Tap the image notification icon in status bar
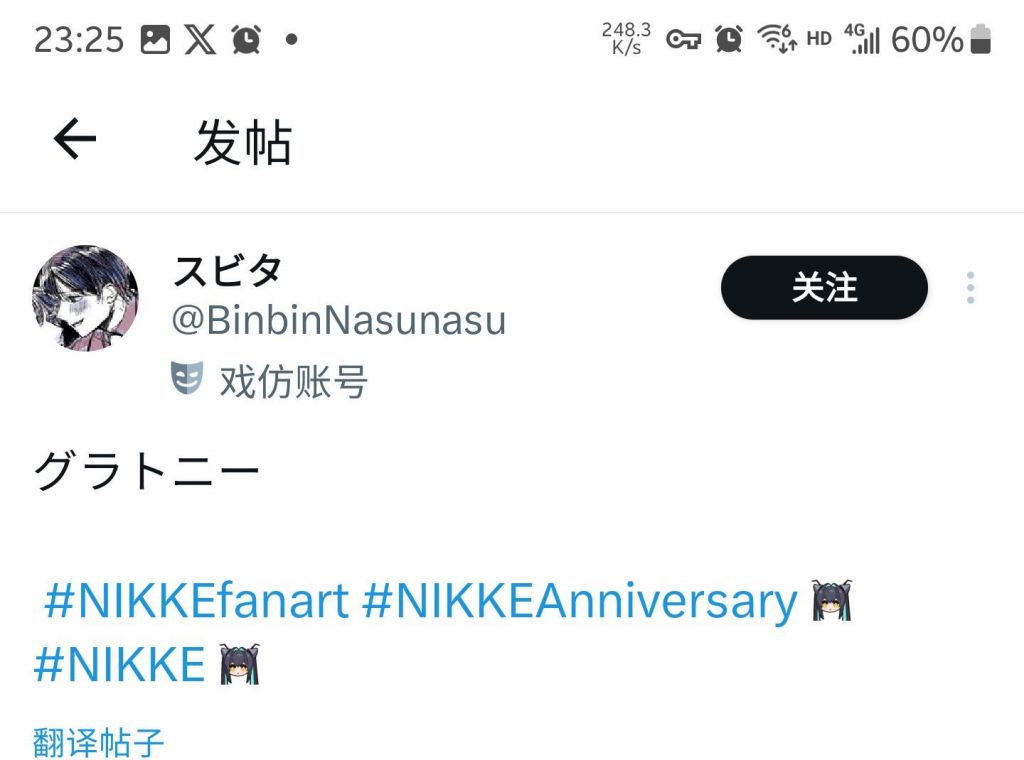This screenshot has height=760, width=1024. [x=155, y=40]
